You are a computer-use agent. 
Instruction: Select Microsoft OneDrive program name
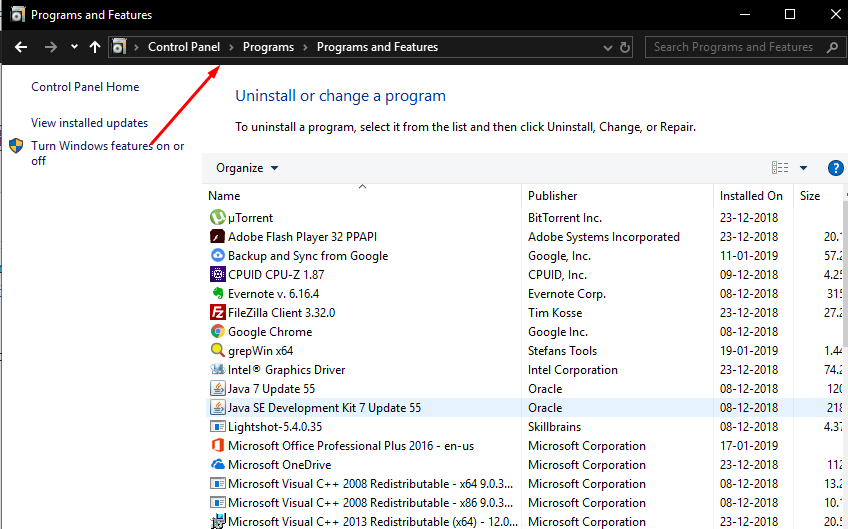pos(279,465)
